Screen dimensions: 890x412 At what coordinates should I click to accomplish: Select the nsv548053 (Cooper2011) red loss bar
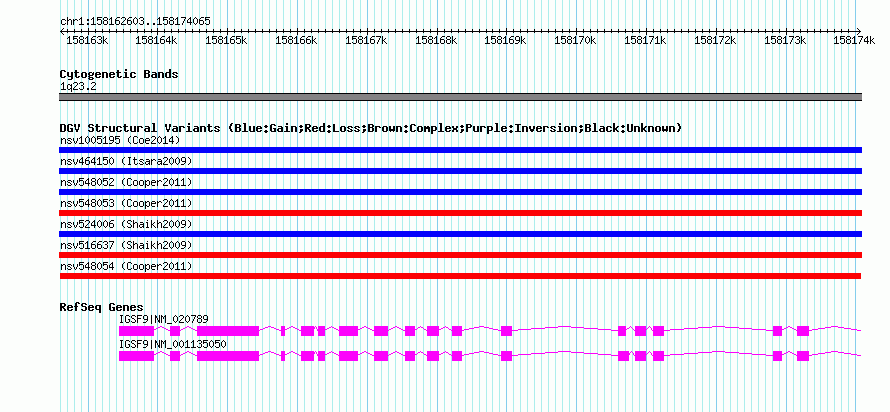click(460, 213)
